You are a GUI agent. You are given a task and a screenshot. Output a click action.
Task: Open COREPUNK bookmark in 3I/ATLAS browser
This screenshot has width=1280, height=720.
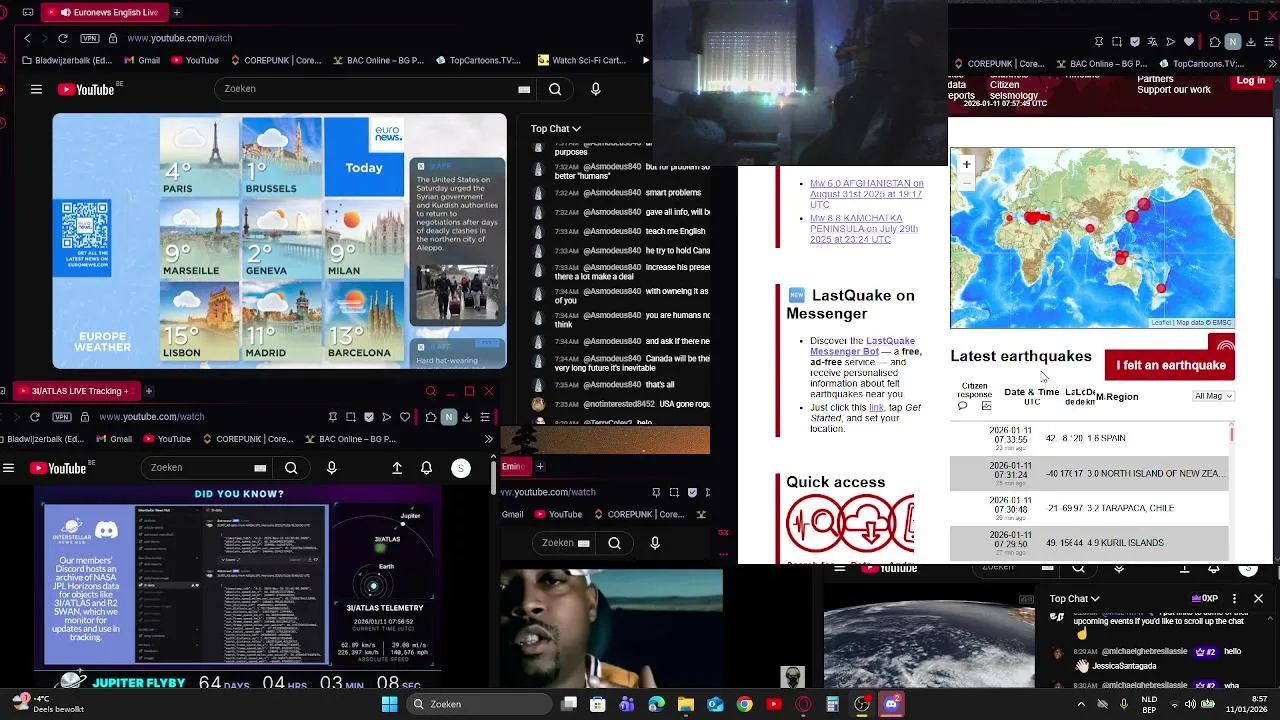pos(249,439)
